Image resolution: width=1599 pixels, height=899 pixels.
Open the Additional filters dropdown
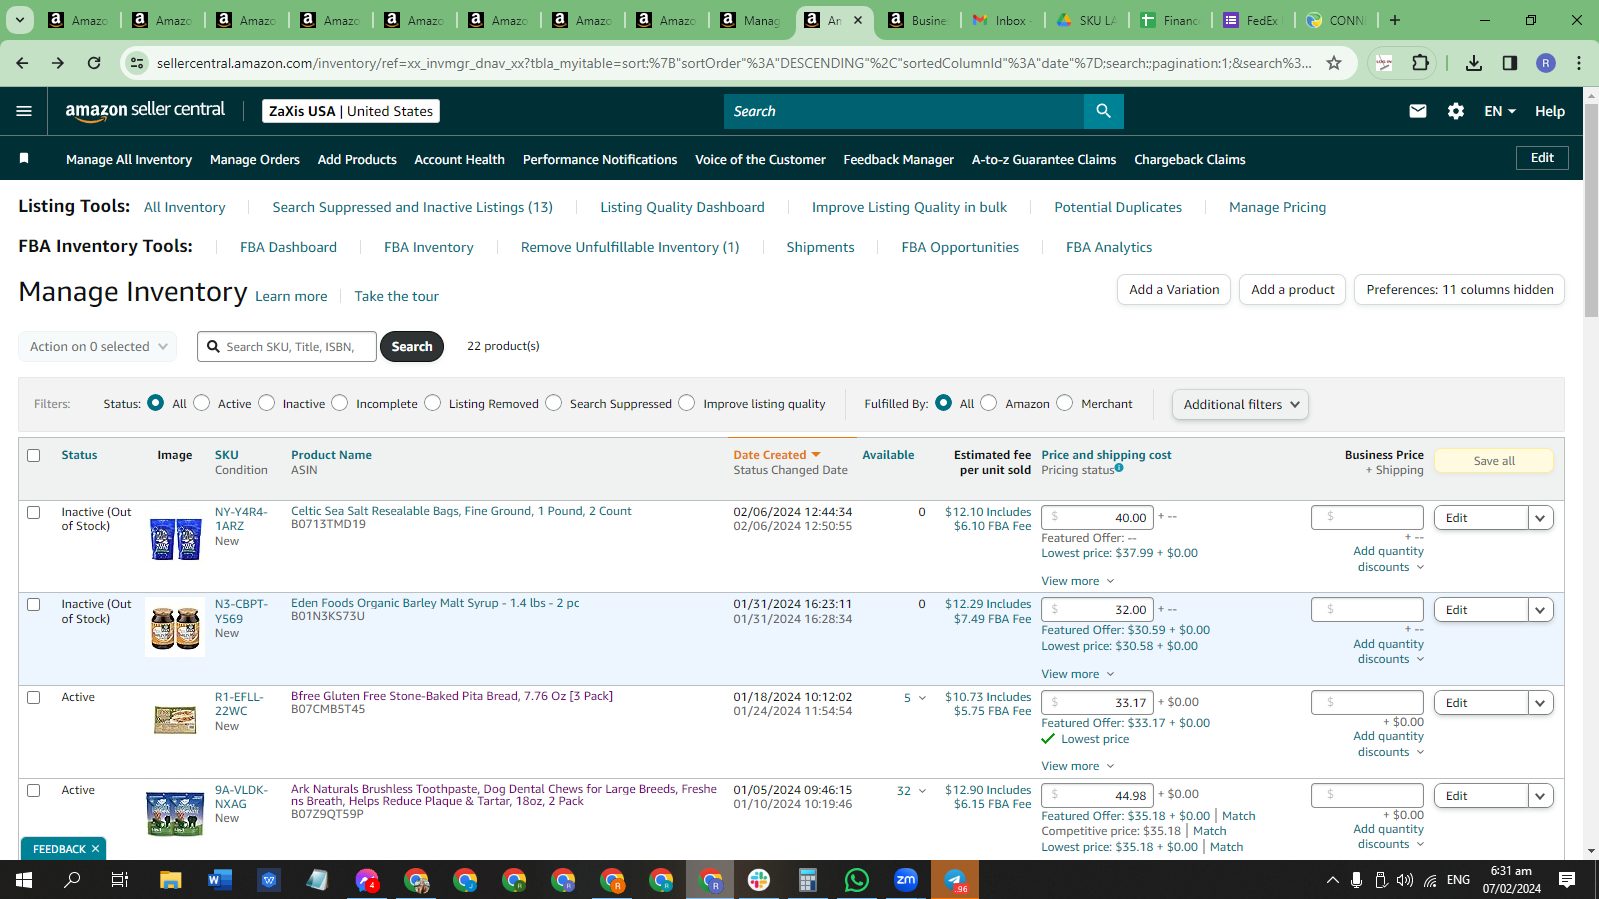tap(1240, 404)
